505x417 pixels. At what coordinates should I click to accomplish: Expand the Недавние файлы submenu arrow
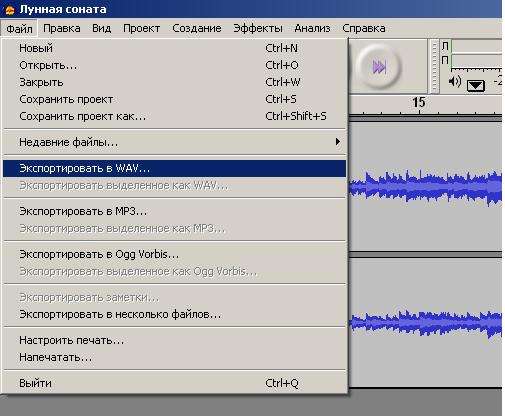pyautogui.click(x=338, y=142)
